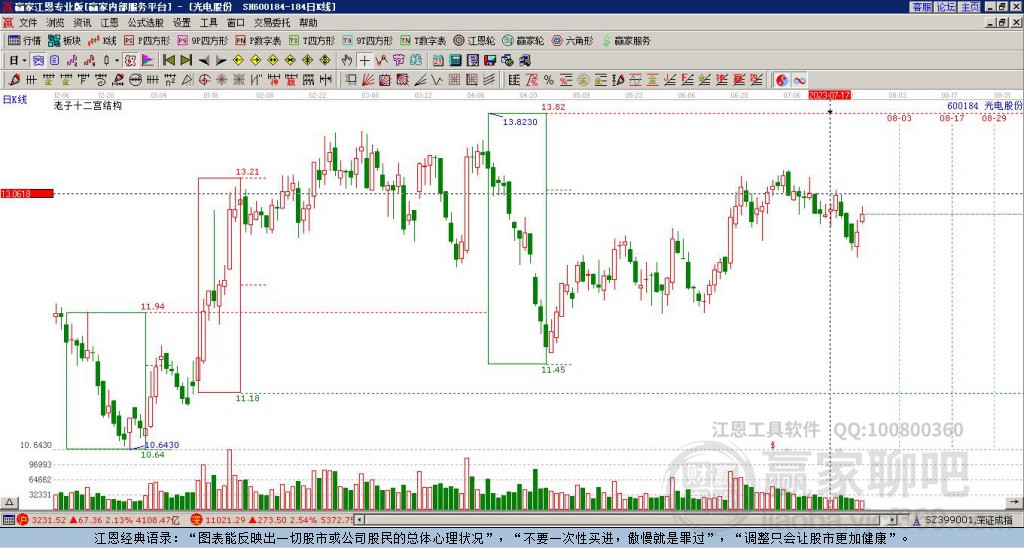Open the 窗口 menu
This screenshot has height=548, width=1024.
[x=236, y=23]
